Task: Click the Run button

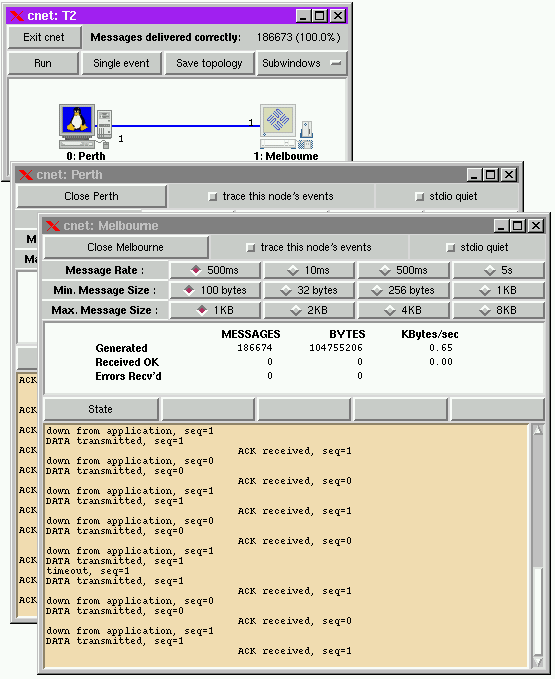Action: pyautogui.click(x=43, y=63)
